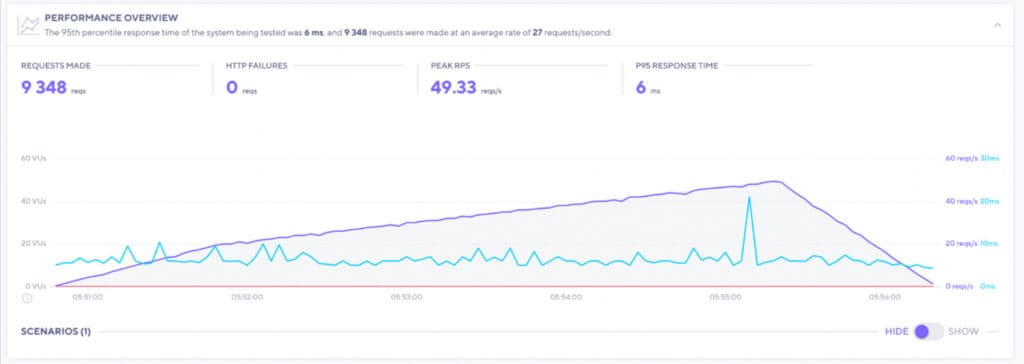
Task: Click the HIDE label next to toggle
Action: click(897, 332)
